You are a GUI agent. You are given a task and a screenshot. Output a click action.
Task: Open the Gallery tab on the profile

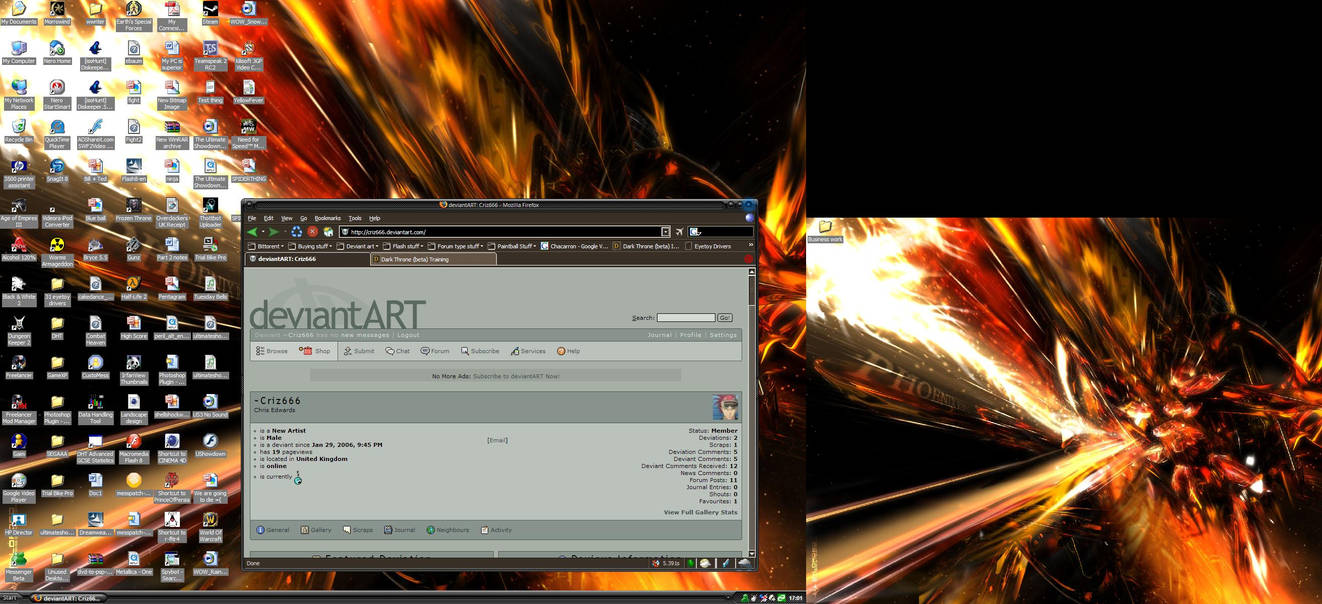316,530
